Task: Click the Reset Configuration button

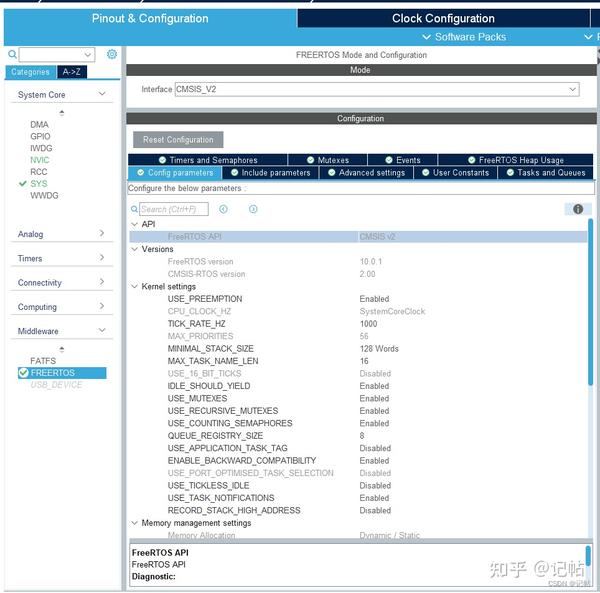Action: (x=178, y=140)
